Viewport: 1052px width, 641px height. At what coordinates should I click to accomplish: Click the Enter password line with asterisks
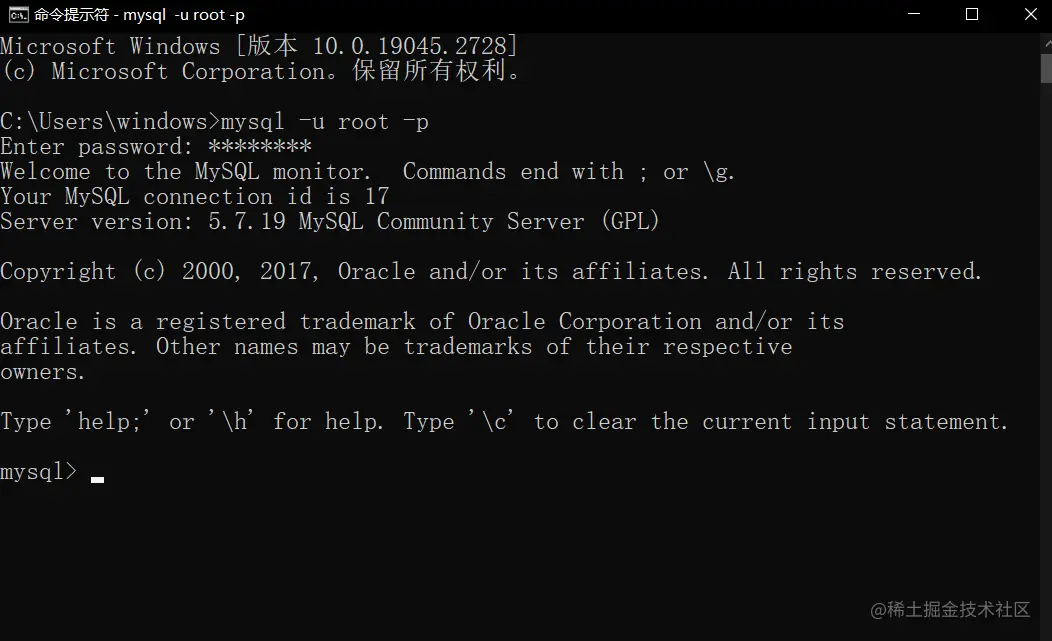pos(155,146)
